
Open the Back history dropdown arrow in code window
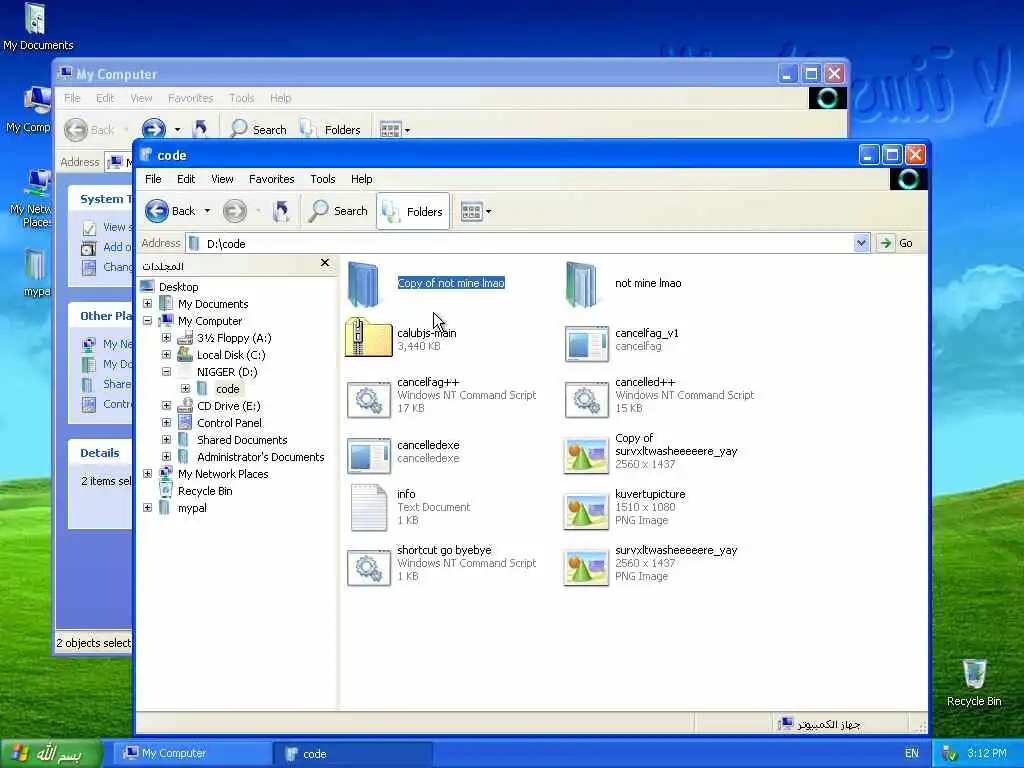coord(207,211)
